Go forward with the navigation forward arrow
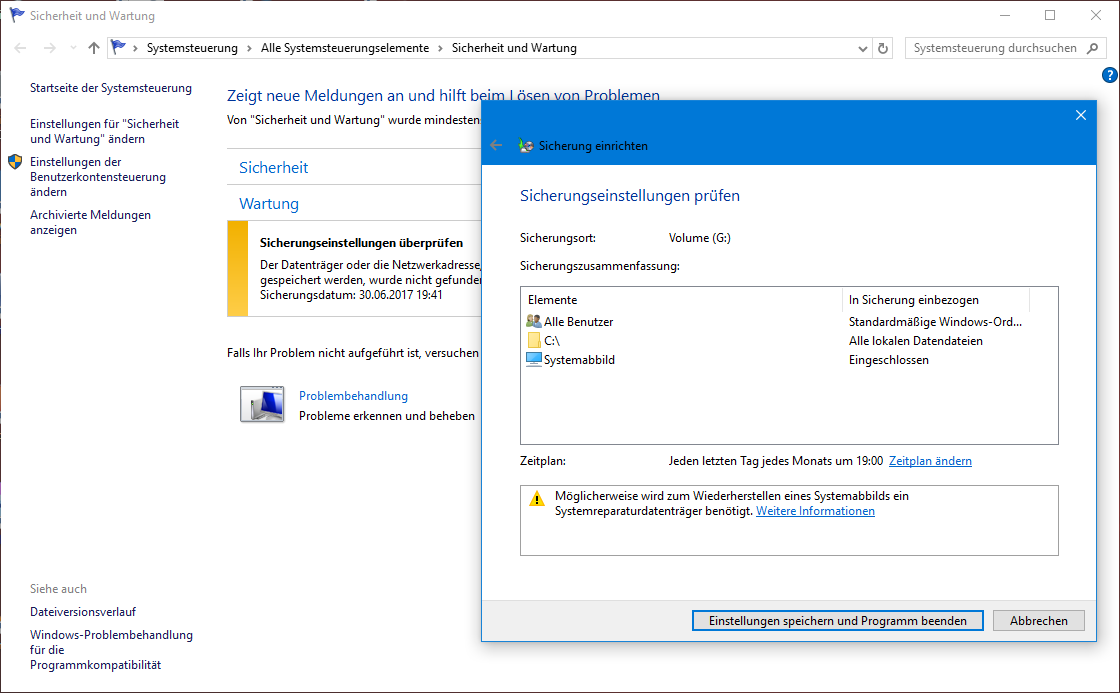 click(49, 48)
